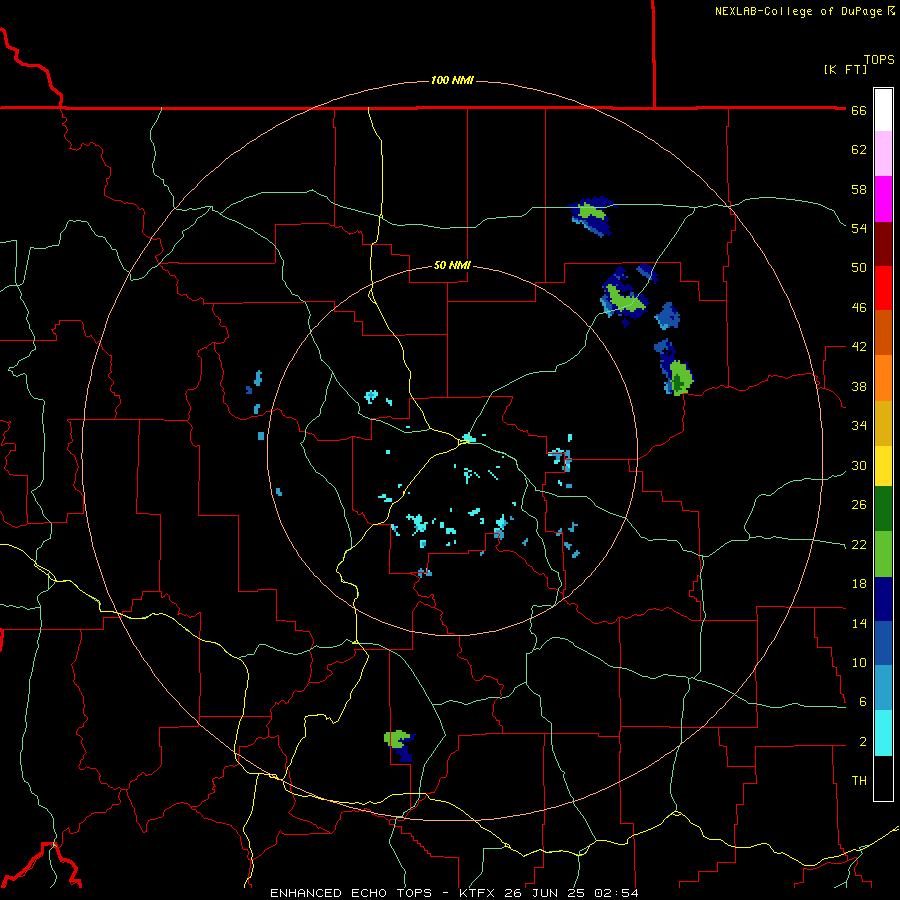900x900 pixels.
Task: Click the magenta swatch between 58 and 54
Action: coord(883,199)
